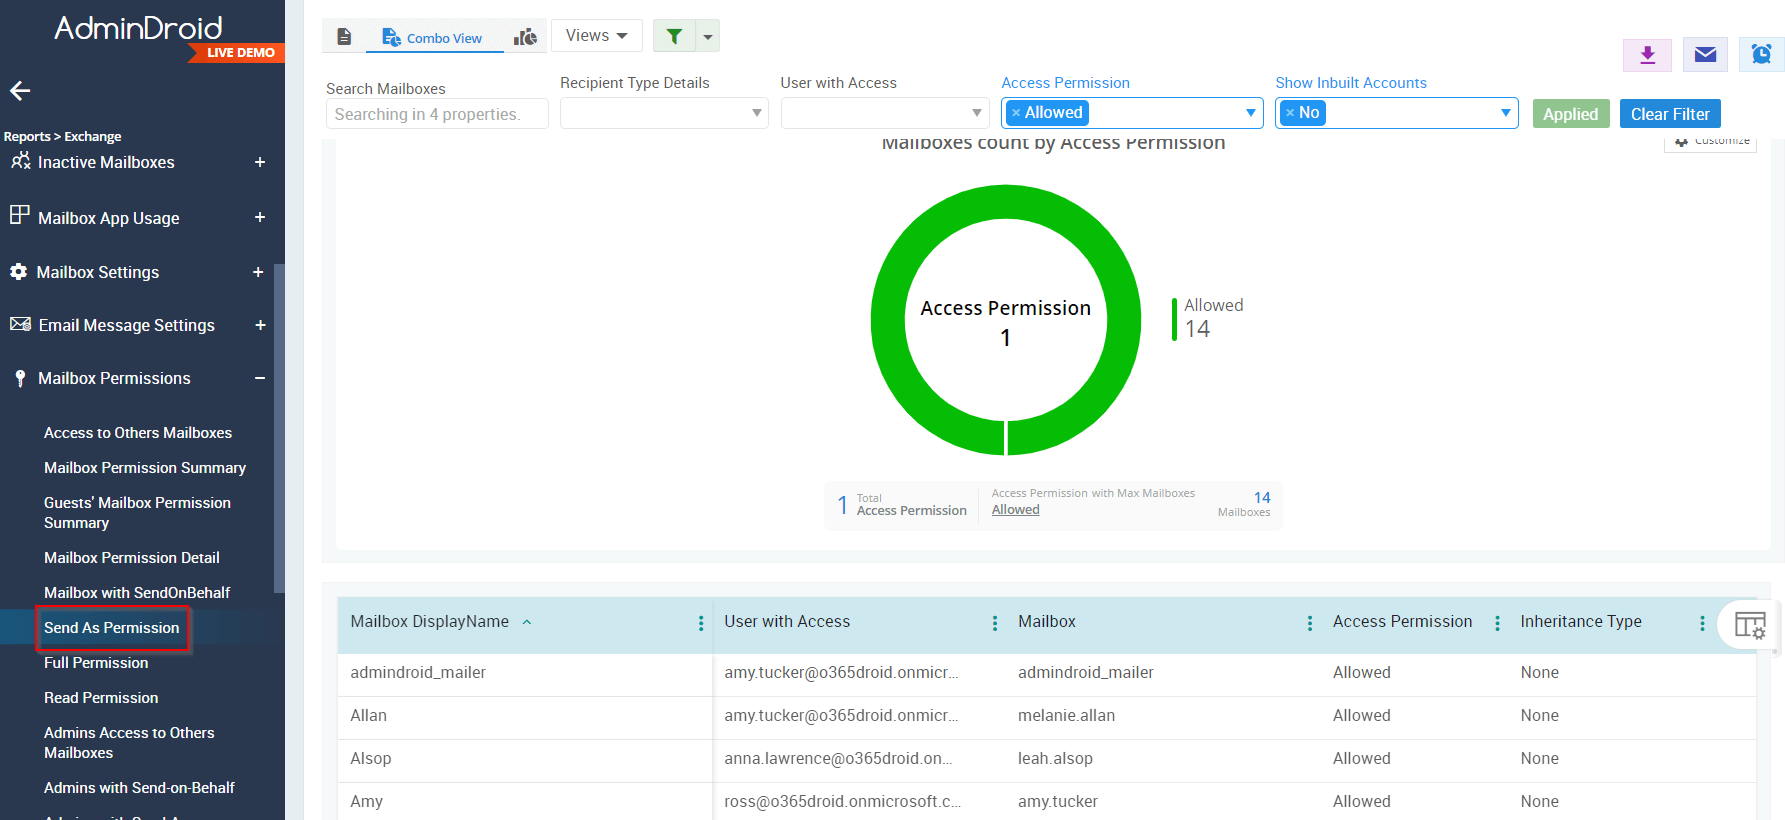This screenshot has height=820, width=1785.
Task: Remove the Allowed filter tag
Action: 1016,113
